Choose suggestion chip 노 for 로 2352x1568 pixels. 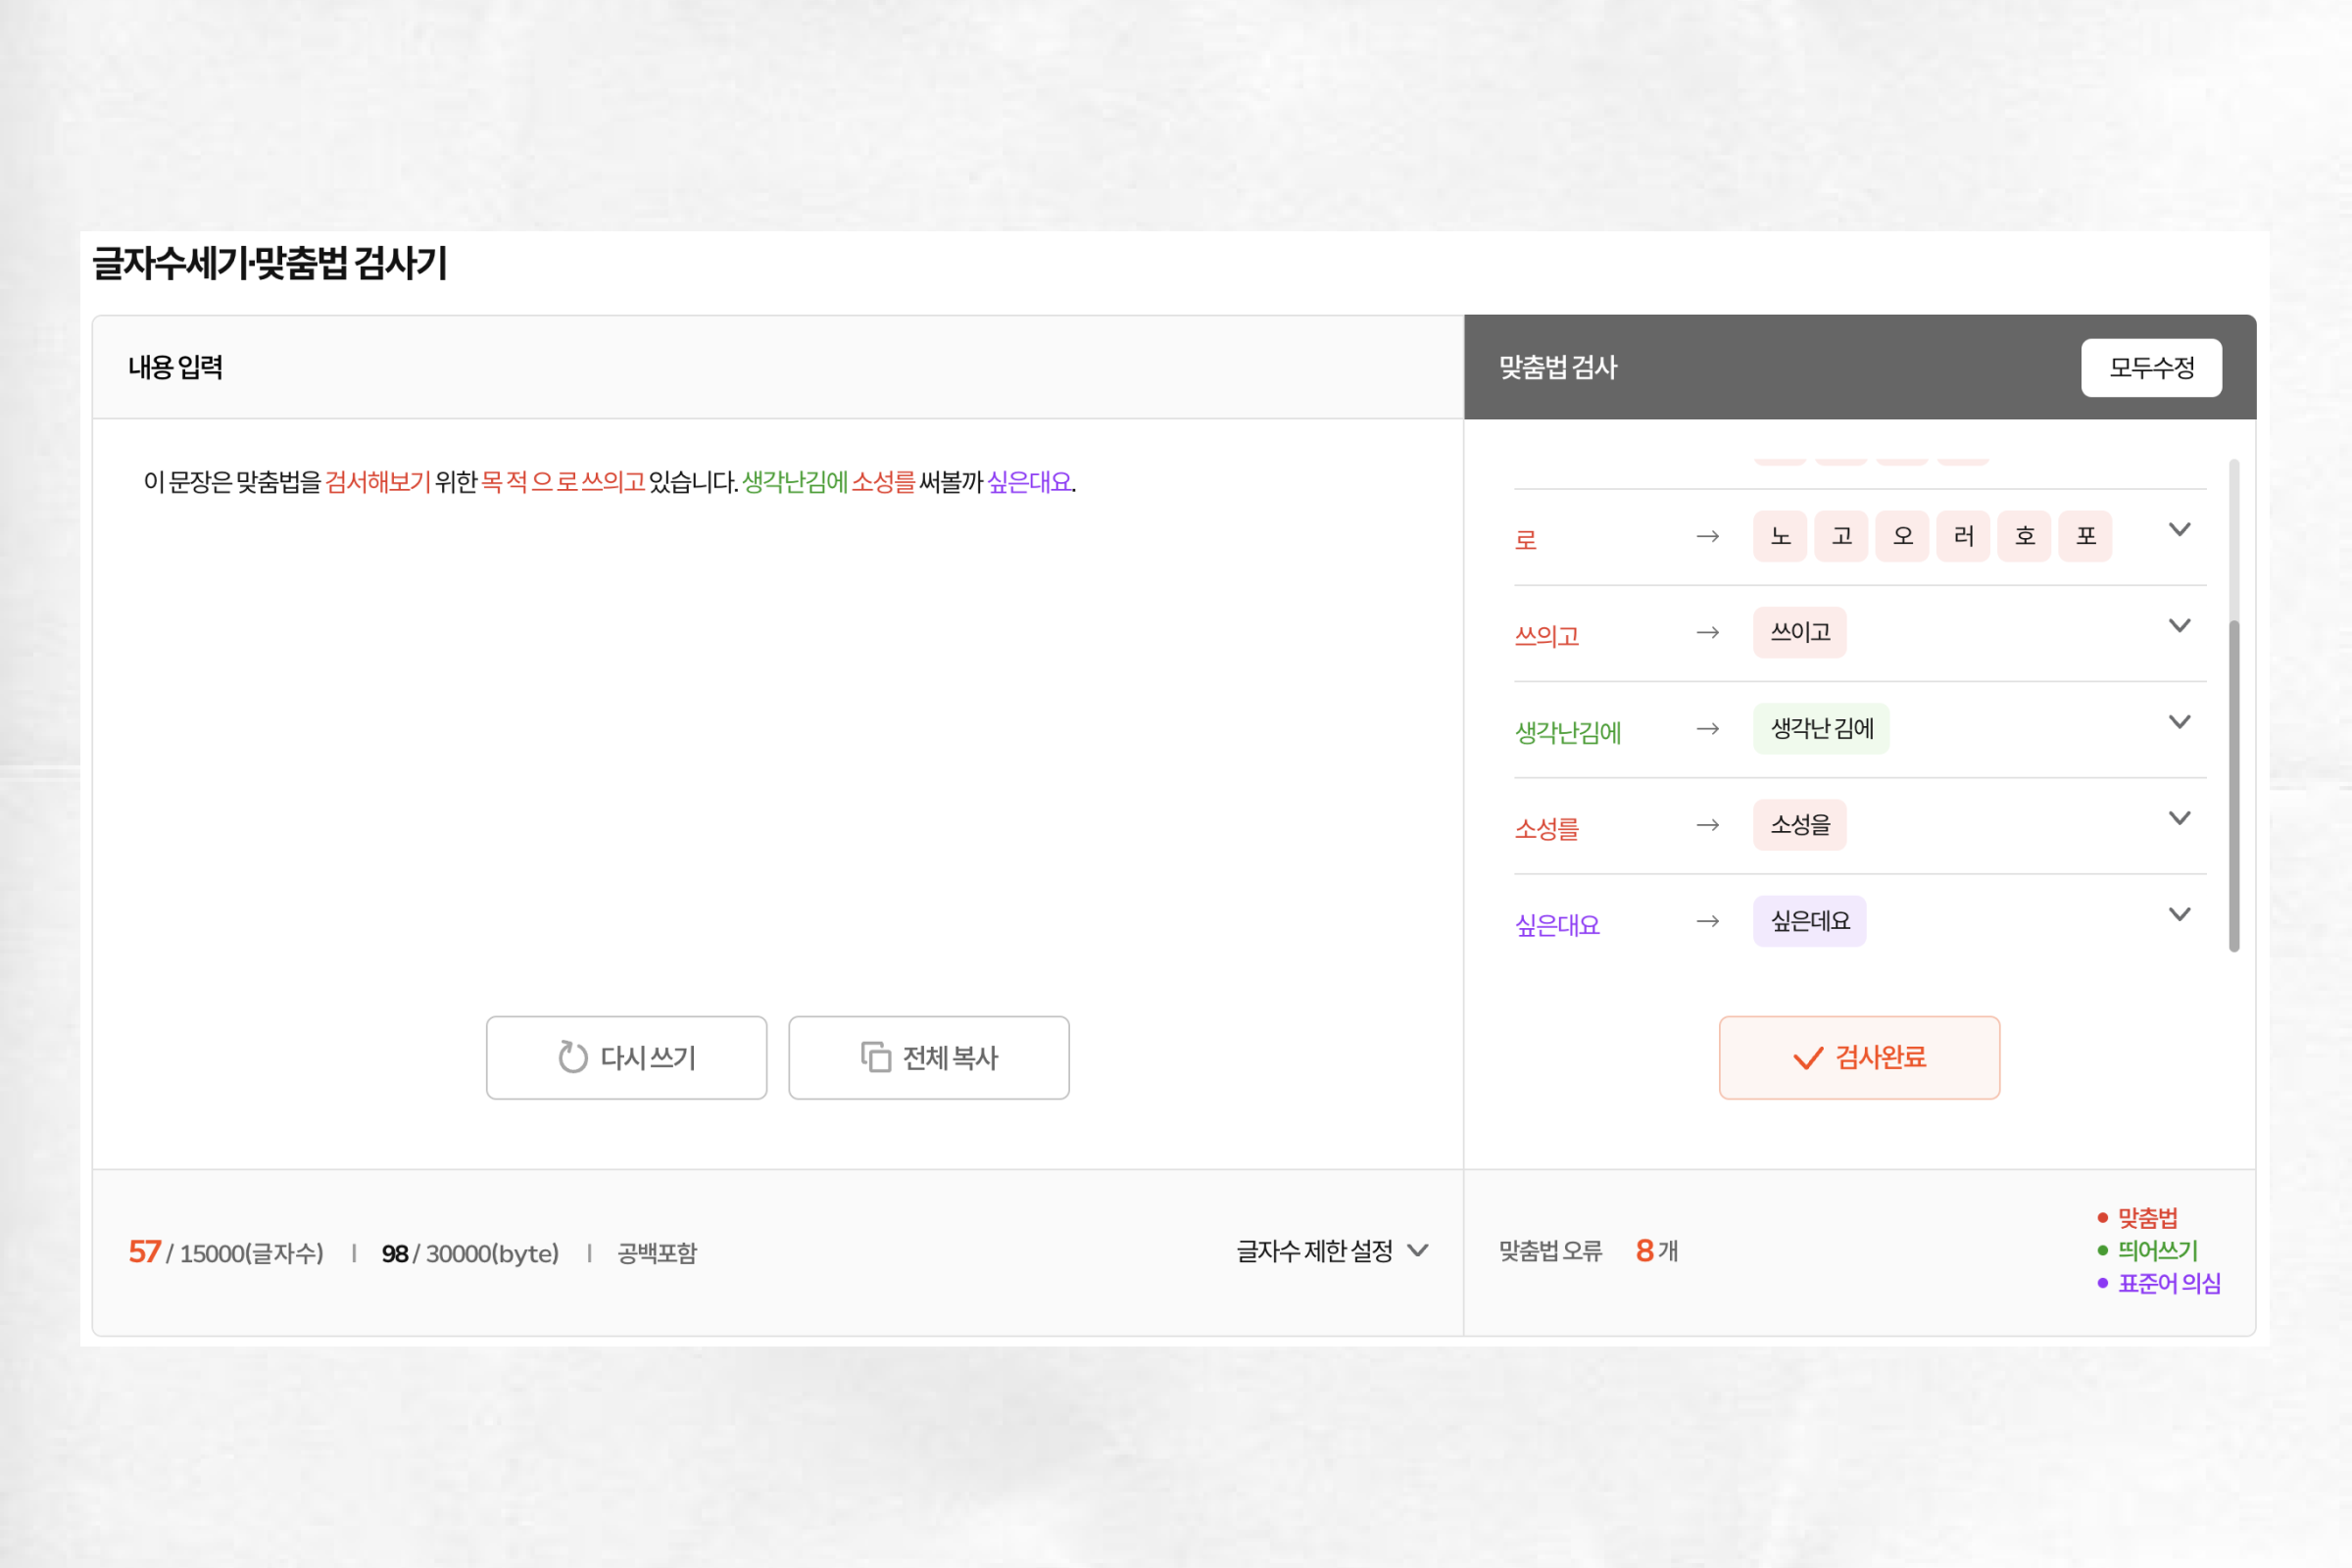[1780, 536]
